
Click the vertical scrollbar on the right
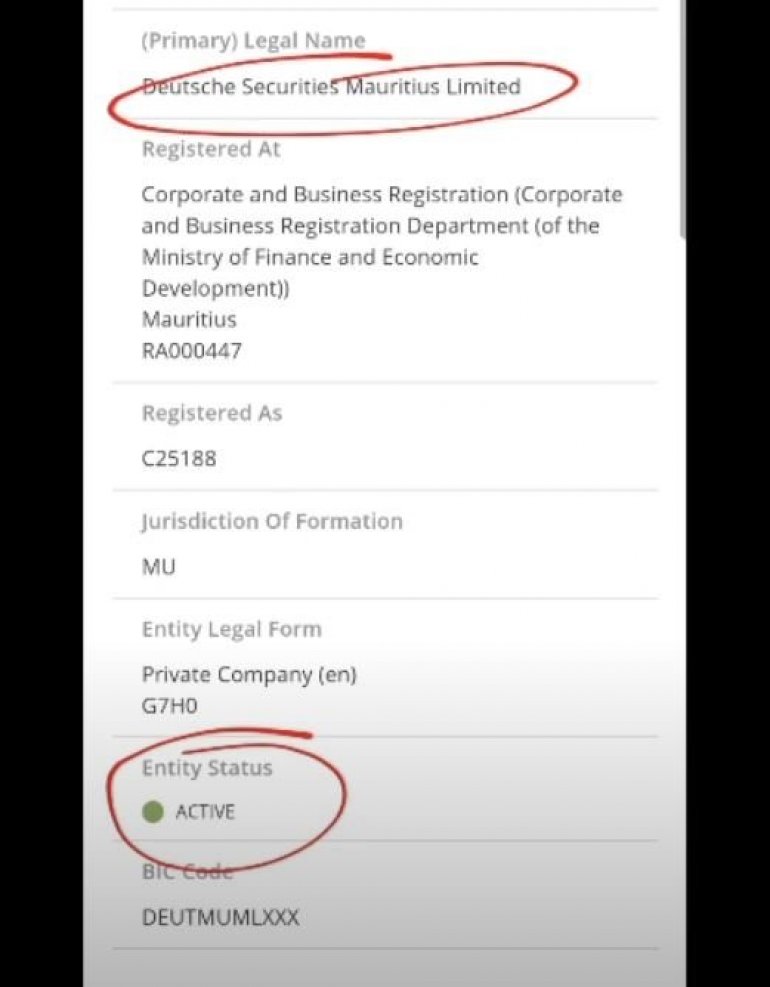point(682,120)
